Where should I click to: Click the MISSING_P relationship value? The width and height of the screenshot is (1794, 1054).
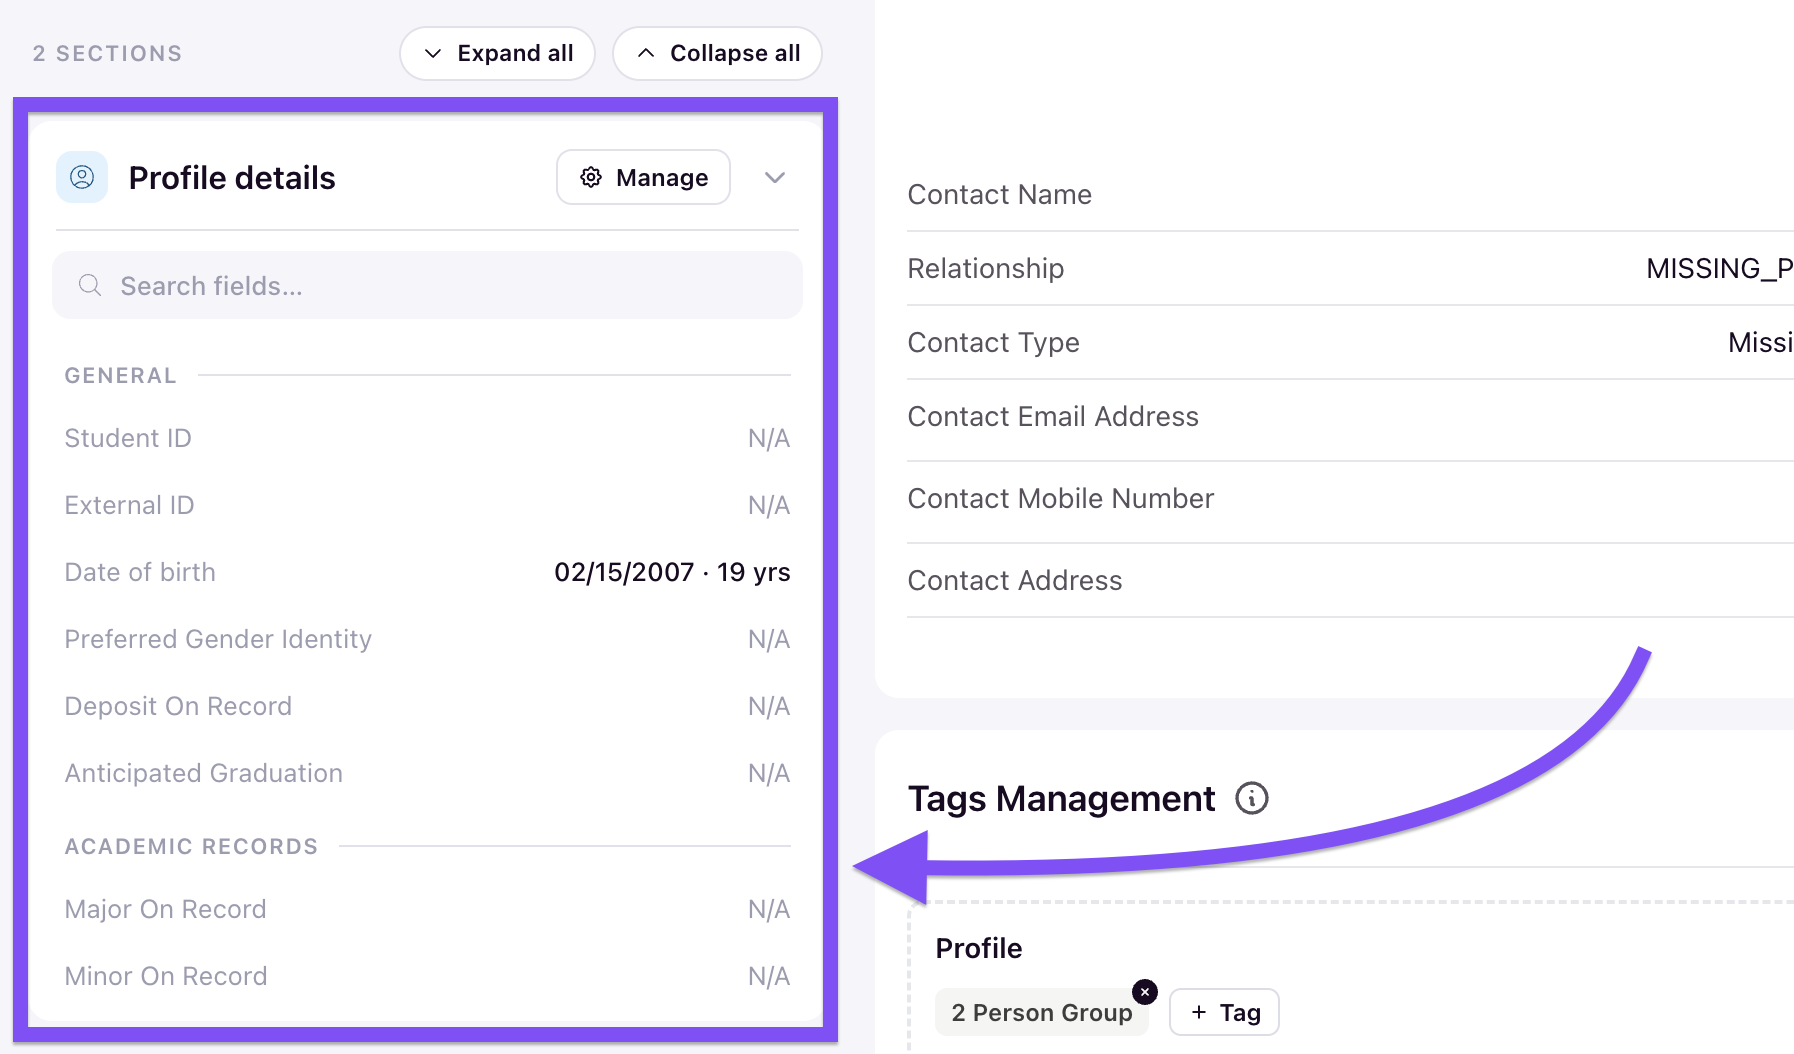click(x=1720, y=268)
